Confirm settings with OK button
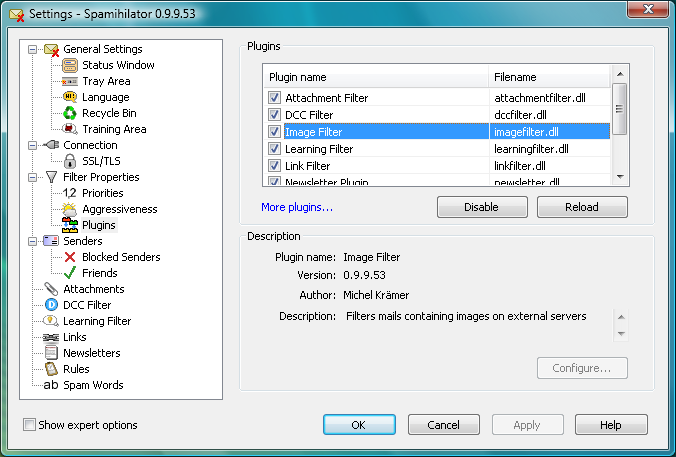676x457 pixels. 359,425
